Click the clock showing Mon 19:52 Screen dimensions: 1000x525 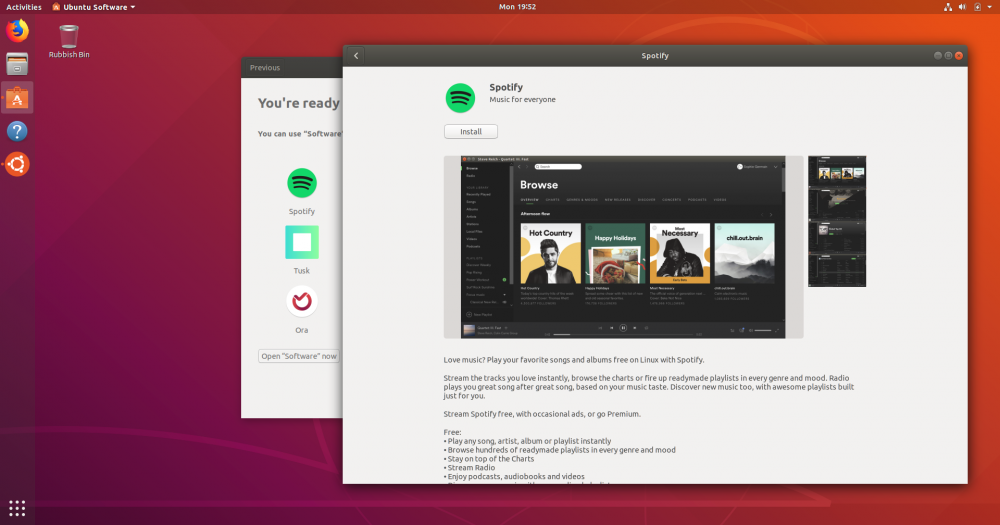(517, 7)
